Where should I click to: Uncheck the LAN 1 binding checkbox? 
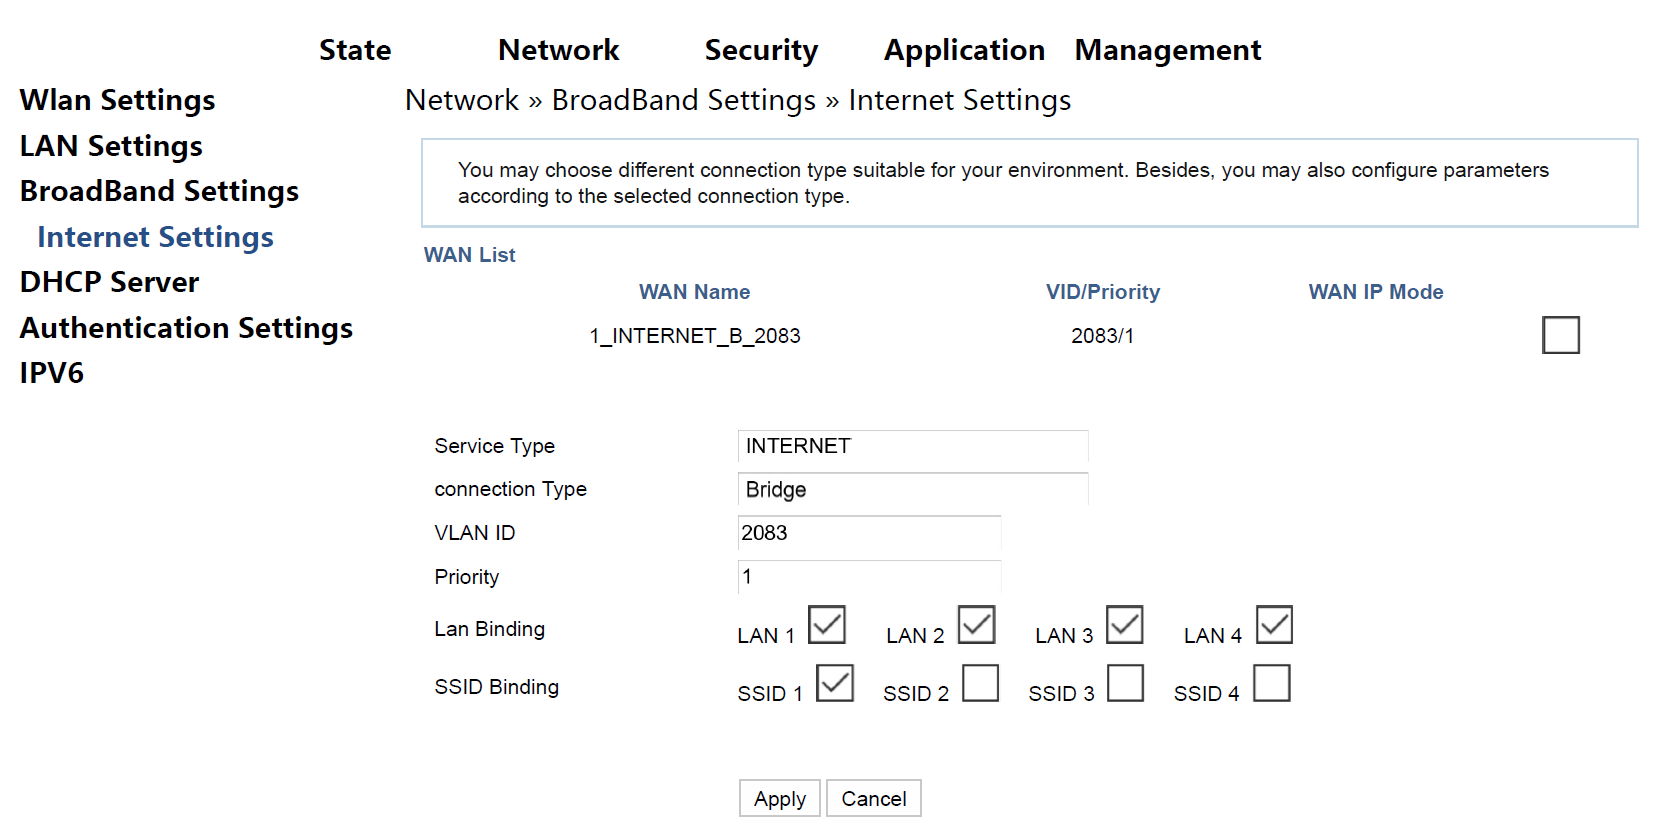pyautogui.click(x=827, y=625)
